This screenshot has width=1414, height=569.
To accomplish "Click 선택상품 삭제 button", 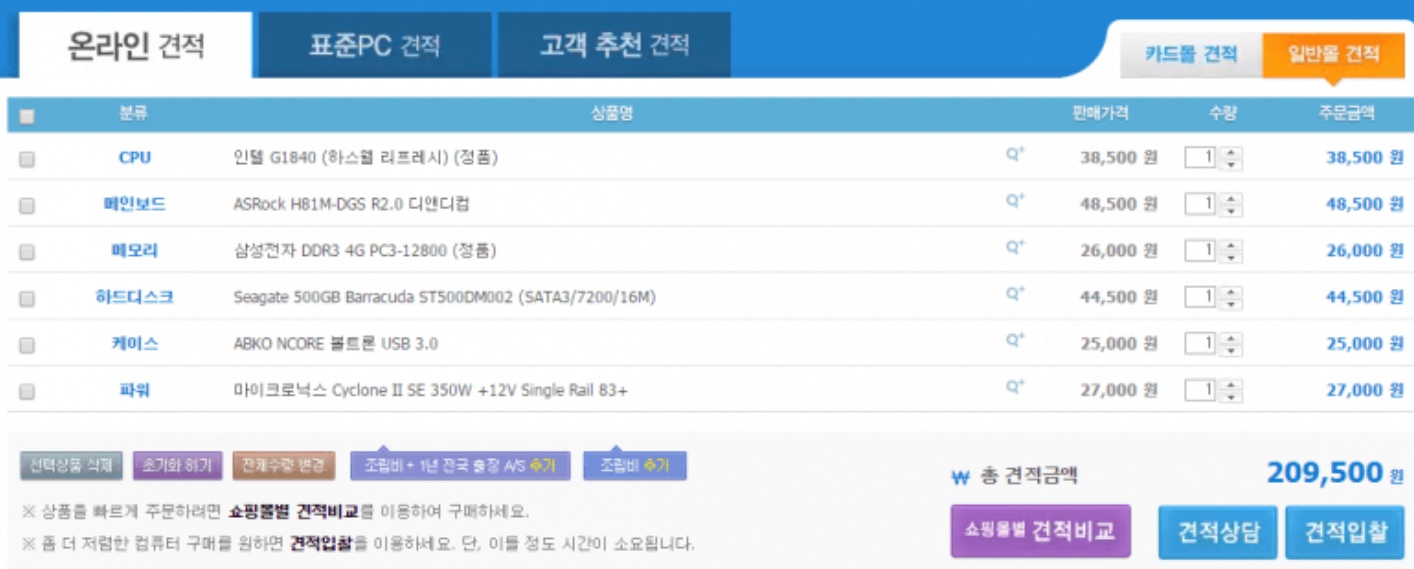I will (71, 466).
